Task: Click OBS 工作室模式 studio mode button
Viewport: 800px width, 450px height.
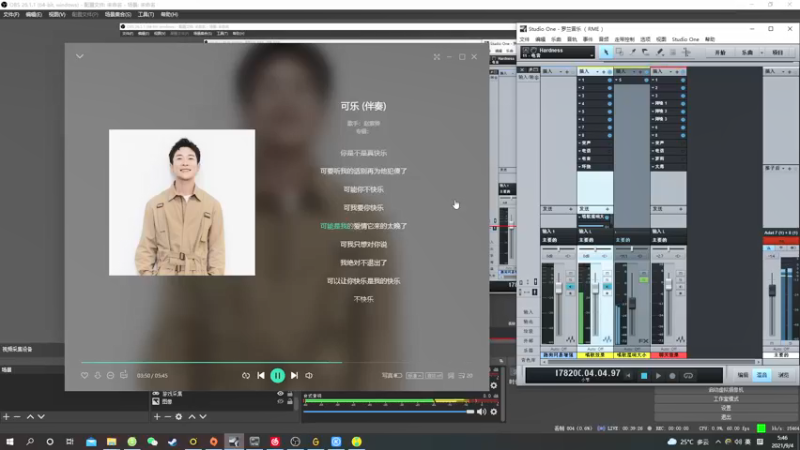Action: (x=726, y=398)
